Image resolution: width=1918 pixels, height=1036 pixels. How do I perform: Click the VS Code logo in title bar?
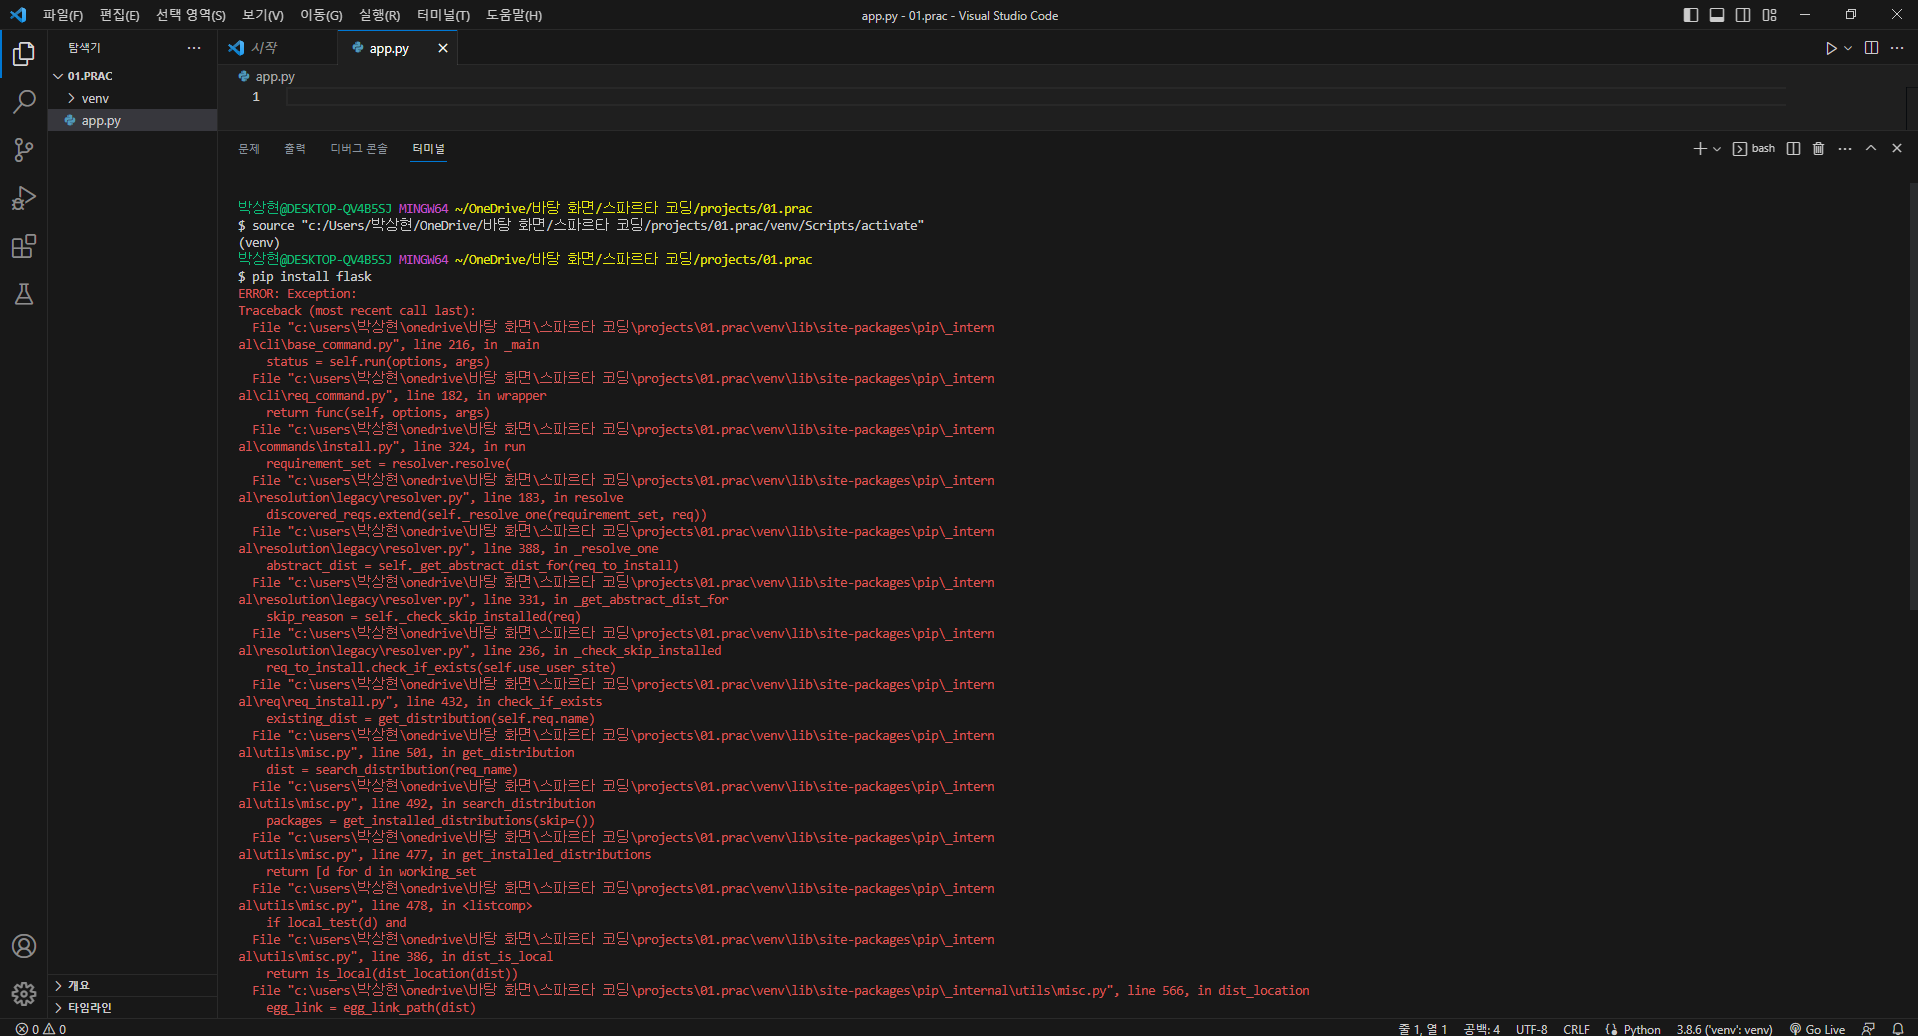[18, 15]
